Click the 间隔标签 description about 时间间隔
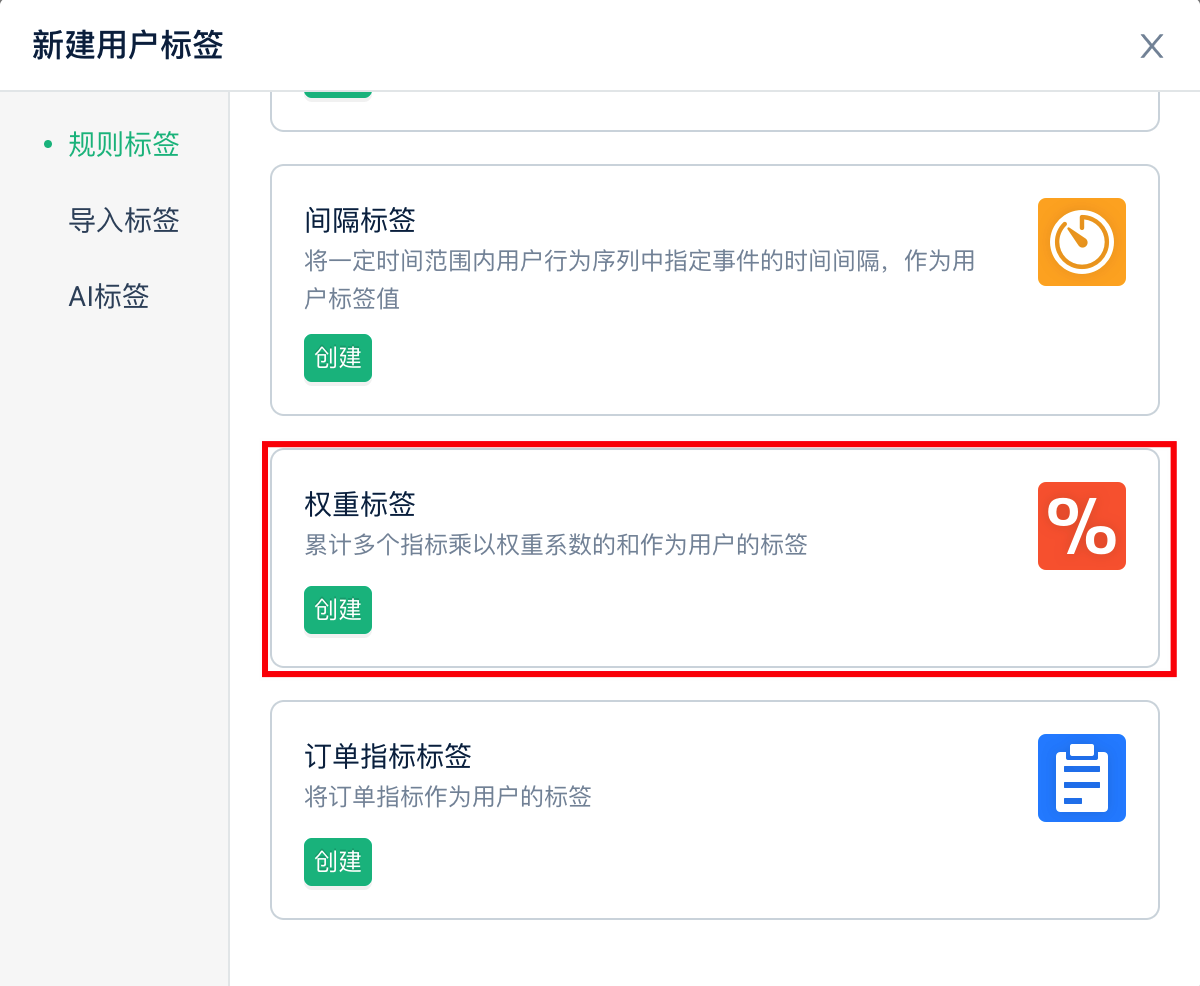This screenshot has width=1200, height=986. tap(640, 280)
